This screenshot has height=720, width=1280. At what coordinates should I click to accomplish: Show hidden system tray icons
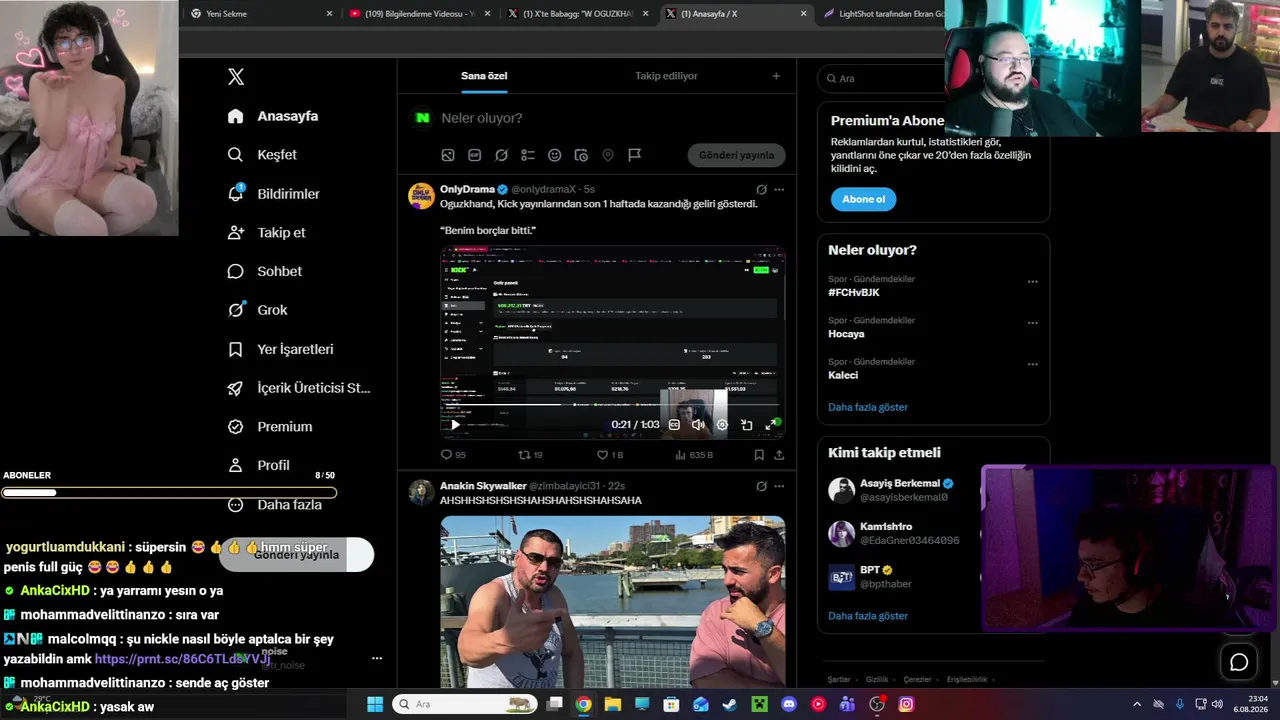(1137, 704)
